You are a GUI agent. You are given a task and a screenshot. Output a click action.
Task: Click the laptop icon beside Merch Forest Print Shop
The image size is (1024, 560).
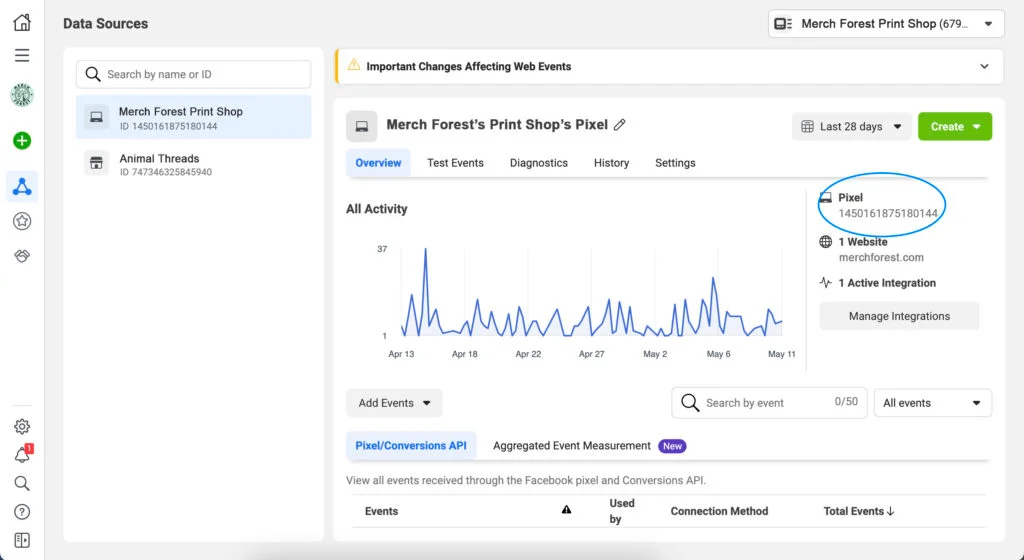[96, 117]
